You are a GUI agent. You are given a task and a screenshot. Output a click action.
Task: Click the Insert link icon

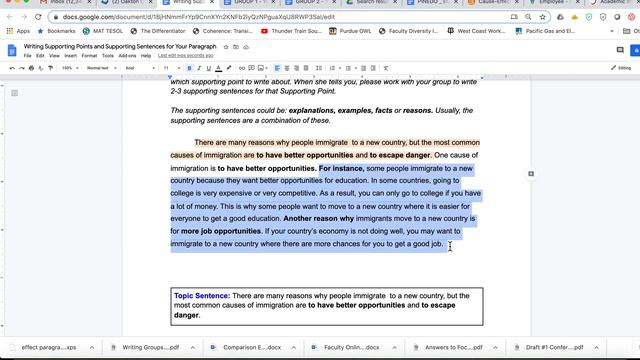point(242,68)
